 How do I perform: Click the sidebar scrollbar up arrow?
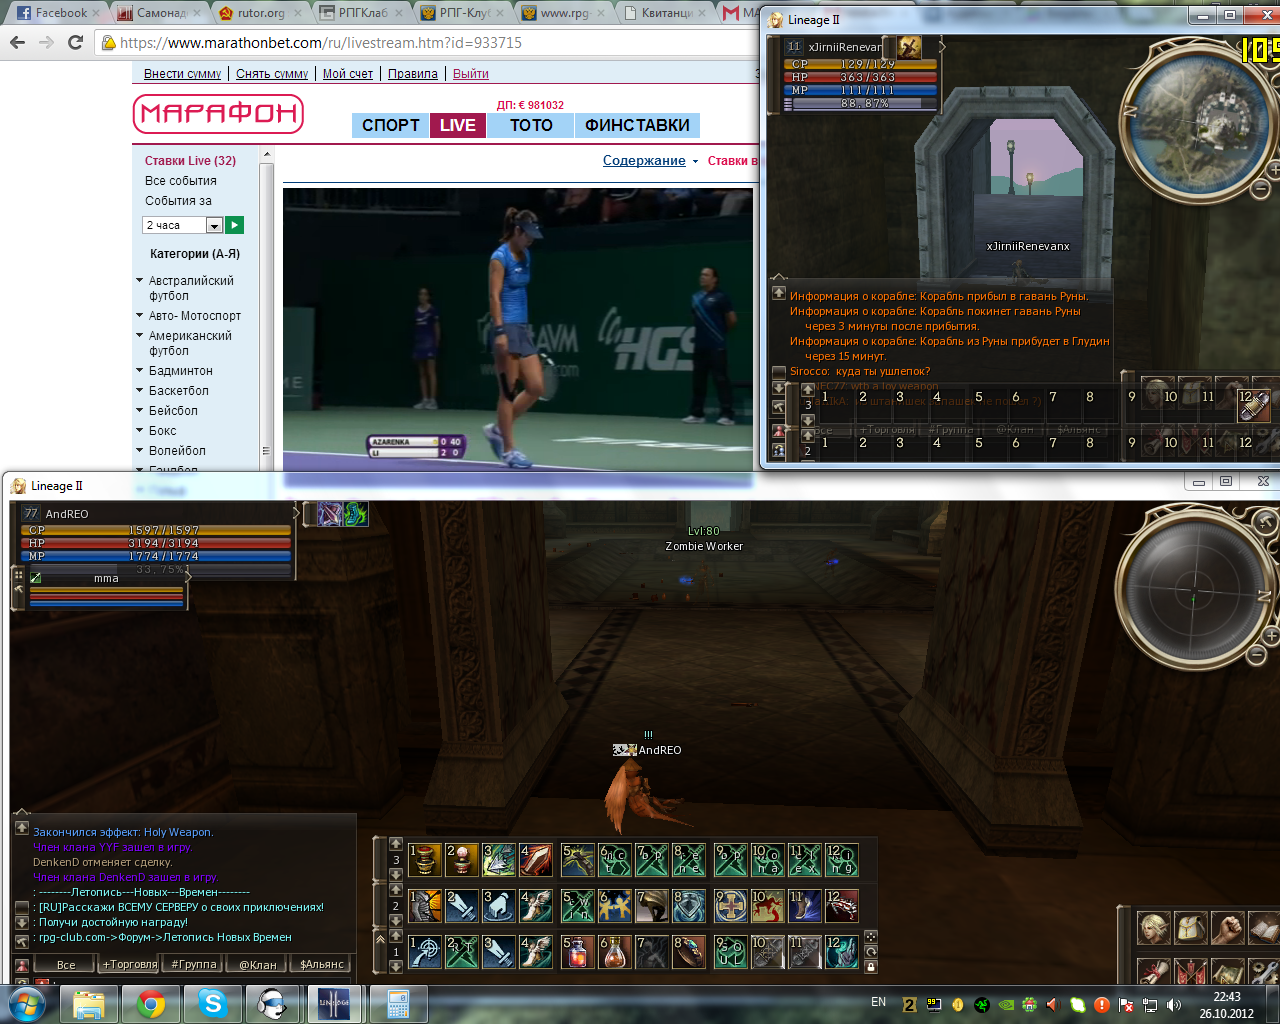[266, 155]
